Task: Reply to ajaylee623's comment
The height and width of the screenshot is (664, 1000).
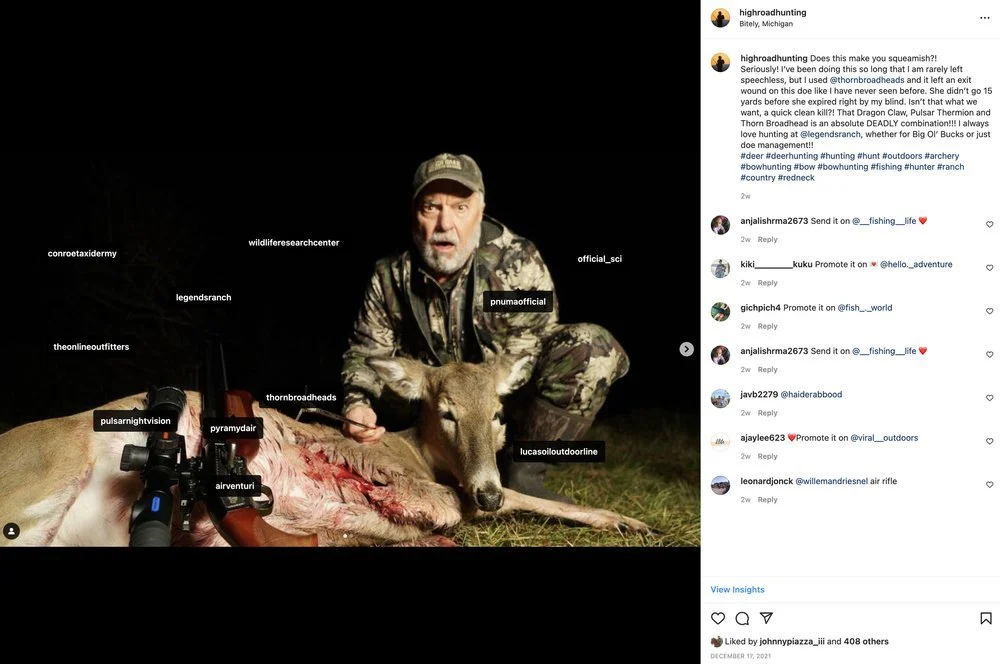Action: coord(767,456)
